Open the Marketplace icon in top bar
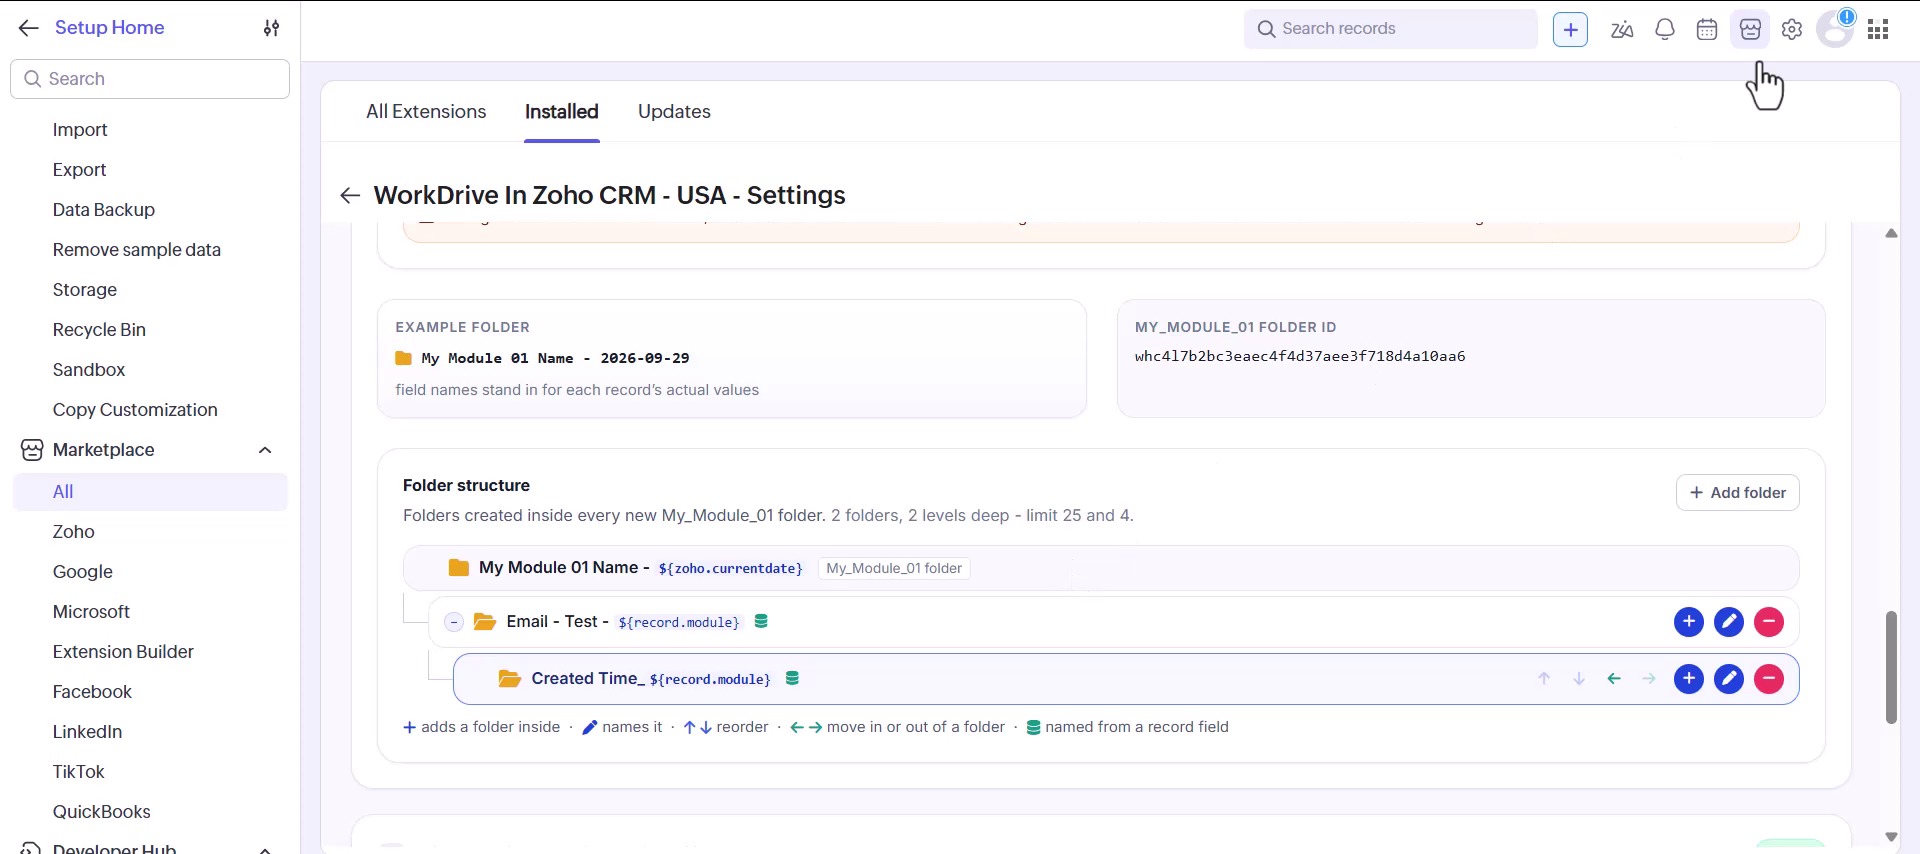The height and width of the screenshot is (854, 1920). coord(1750,30)
